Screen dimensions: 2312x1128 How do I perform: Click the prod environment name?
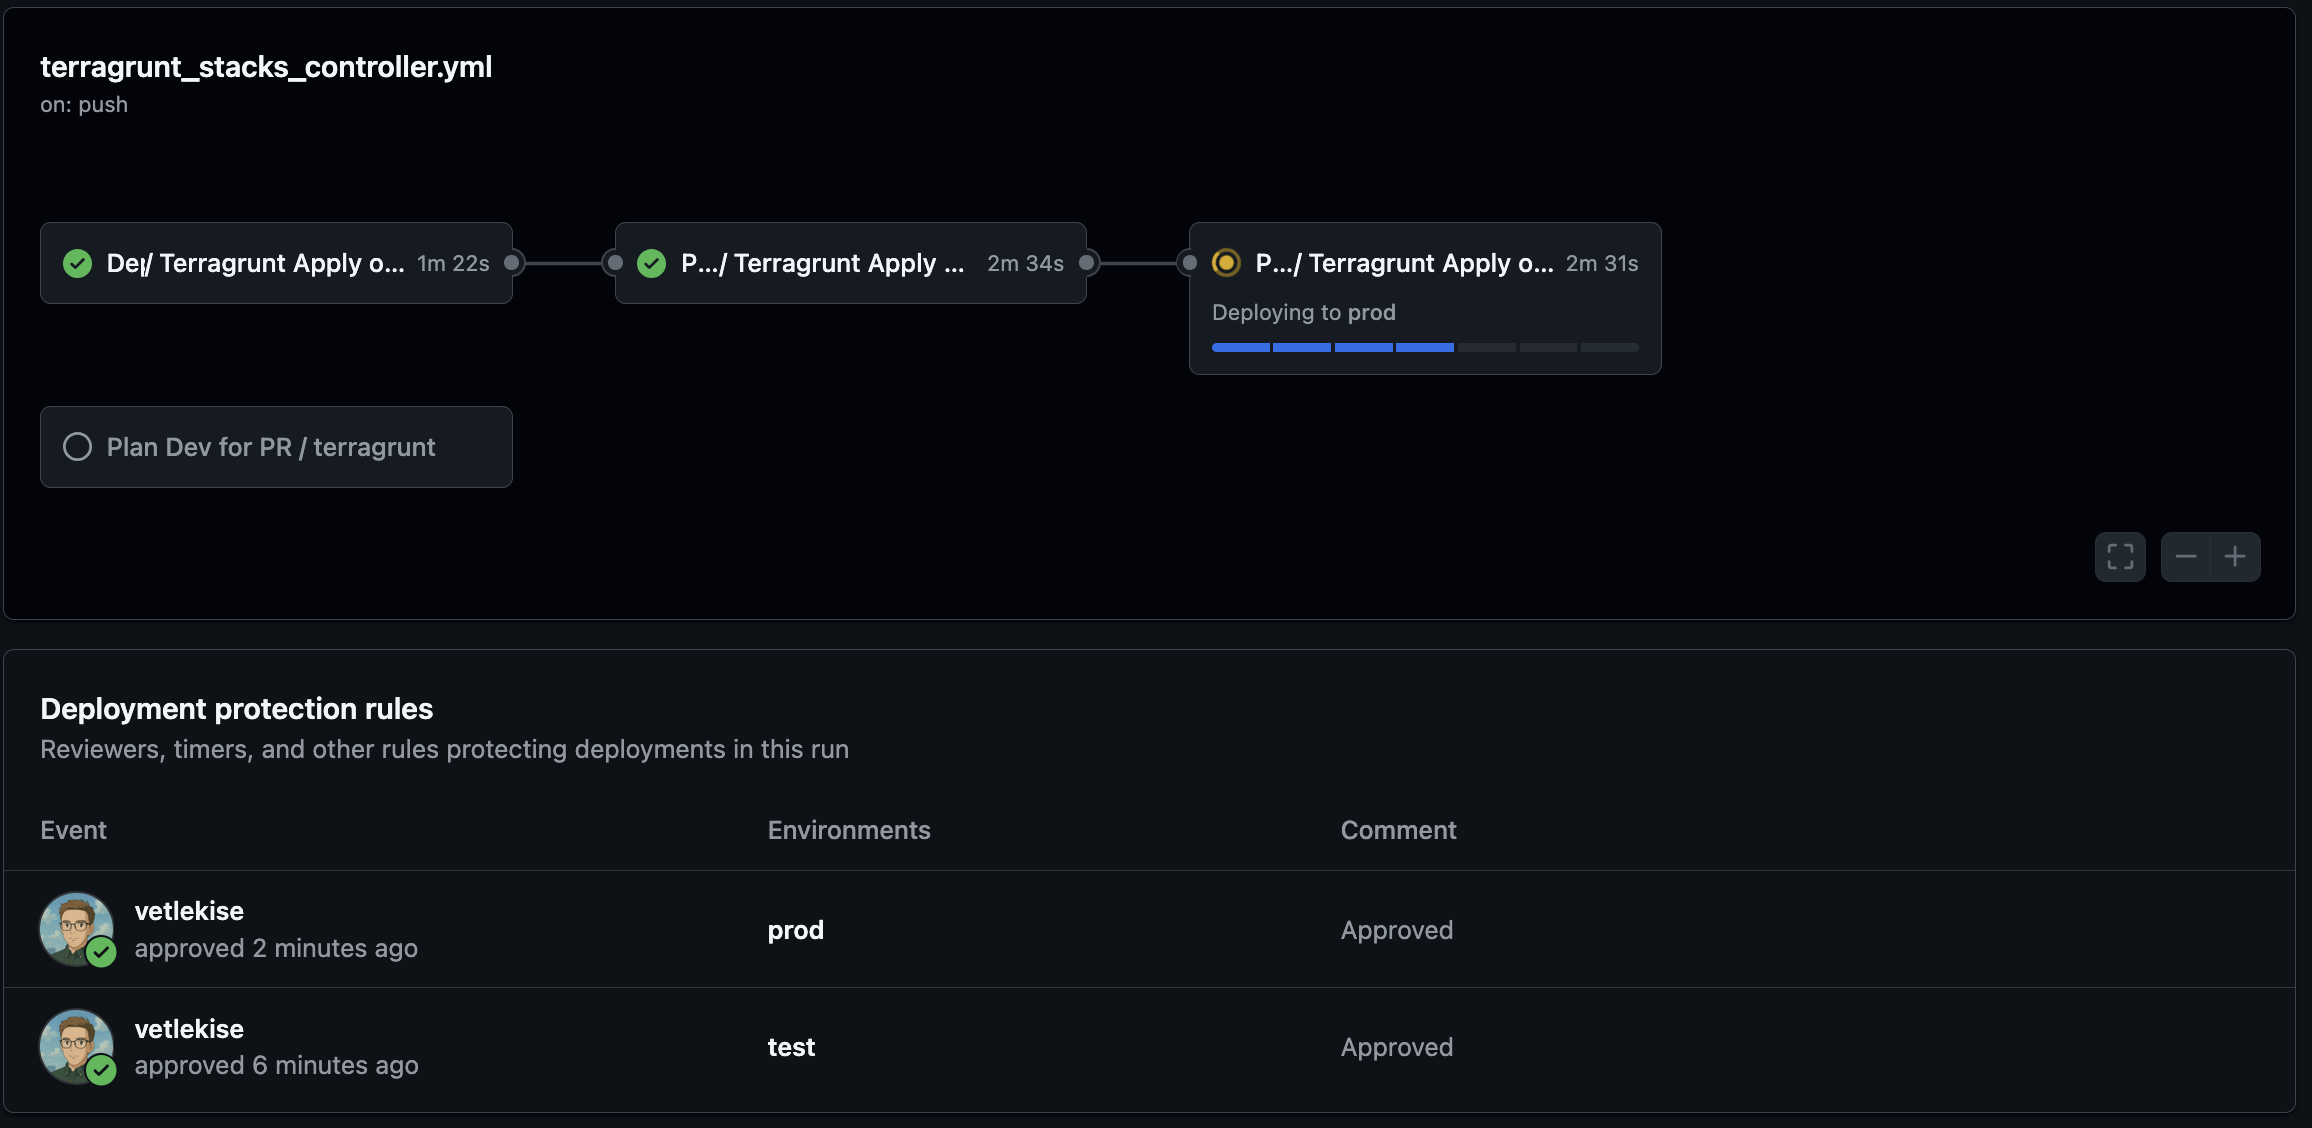[795, 930]
